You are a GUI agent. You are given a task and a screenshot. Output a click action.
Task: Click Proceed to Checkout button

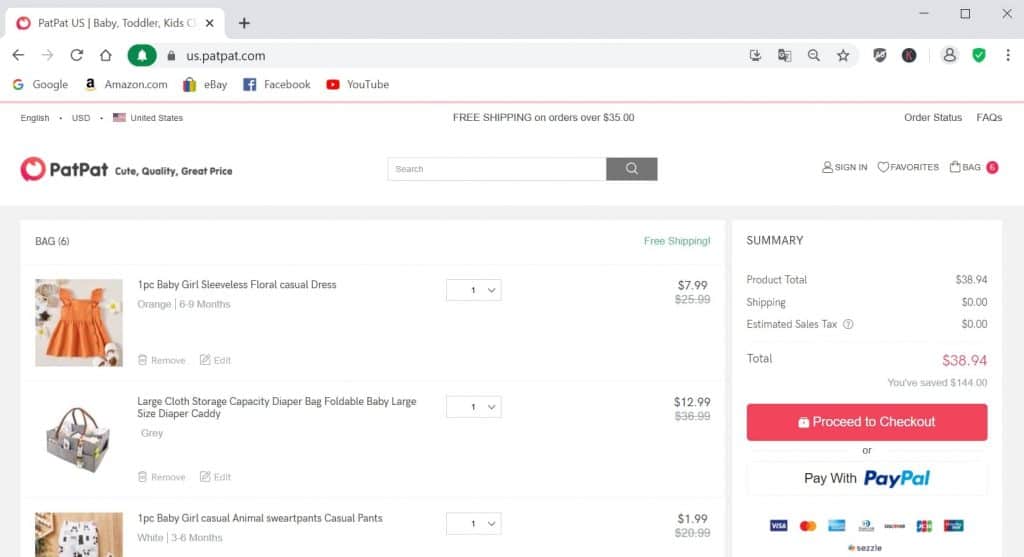pyautogui.click(x=867, y=422)
